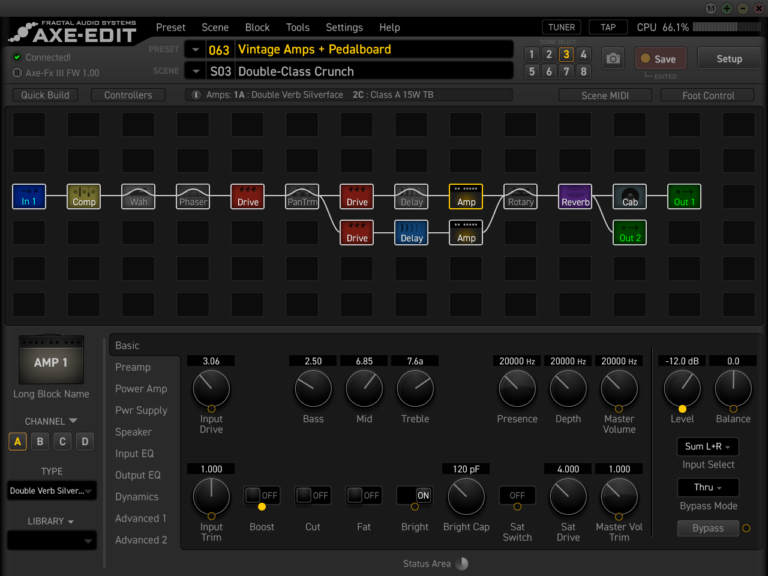Screen dimensions: 768x576
Task: Turn off the Bright switch
Action: coord(415,495)
